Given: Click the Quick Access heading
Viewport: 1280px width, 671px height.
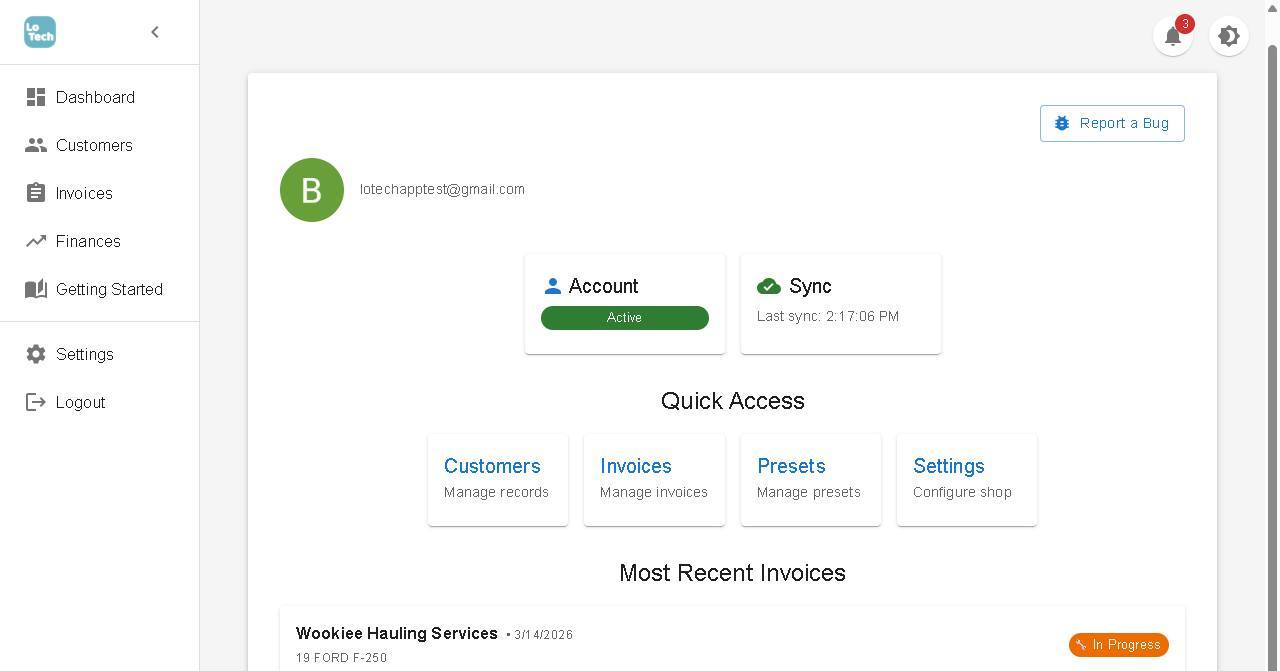Looking at the screenshot, I should (733, 401).
